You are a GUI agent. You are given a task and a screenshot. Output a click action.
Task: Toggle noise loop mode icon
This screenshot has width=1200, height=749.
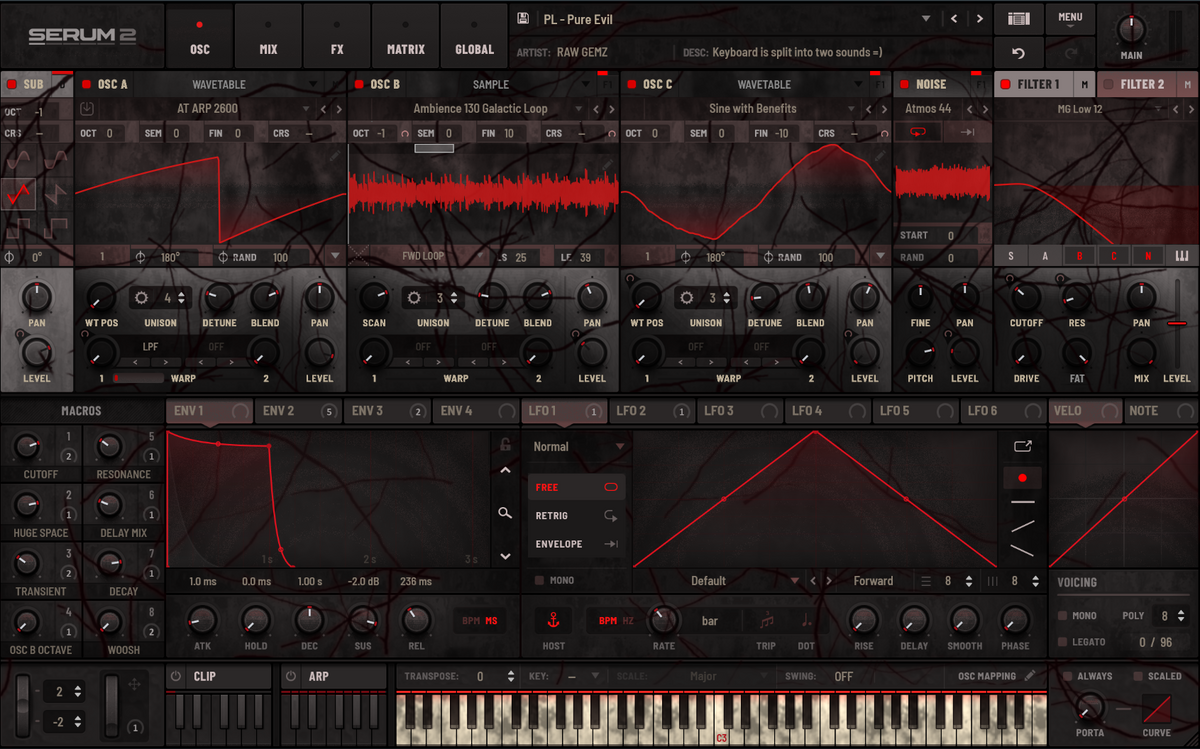click(x=917, y=131)
